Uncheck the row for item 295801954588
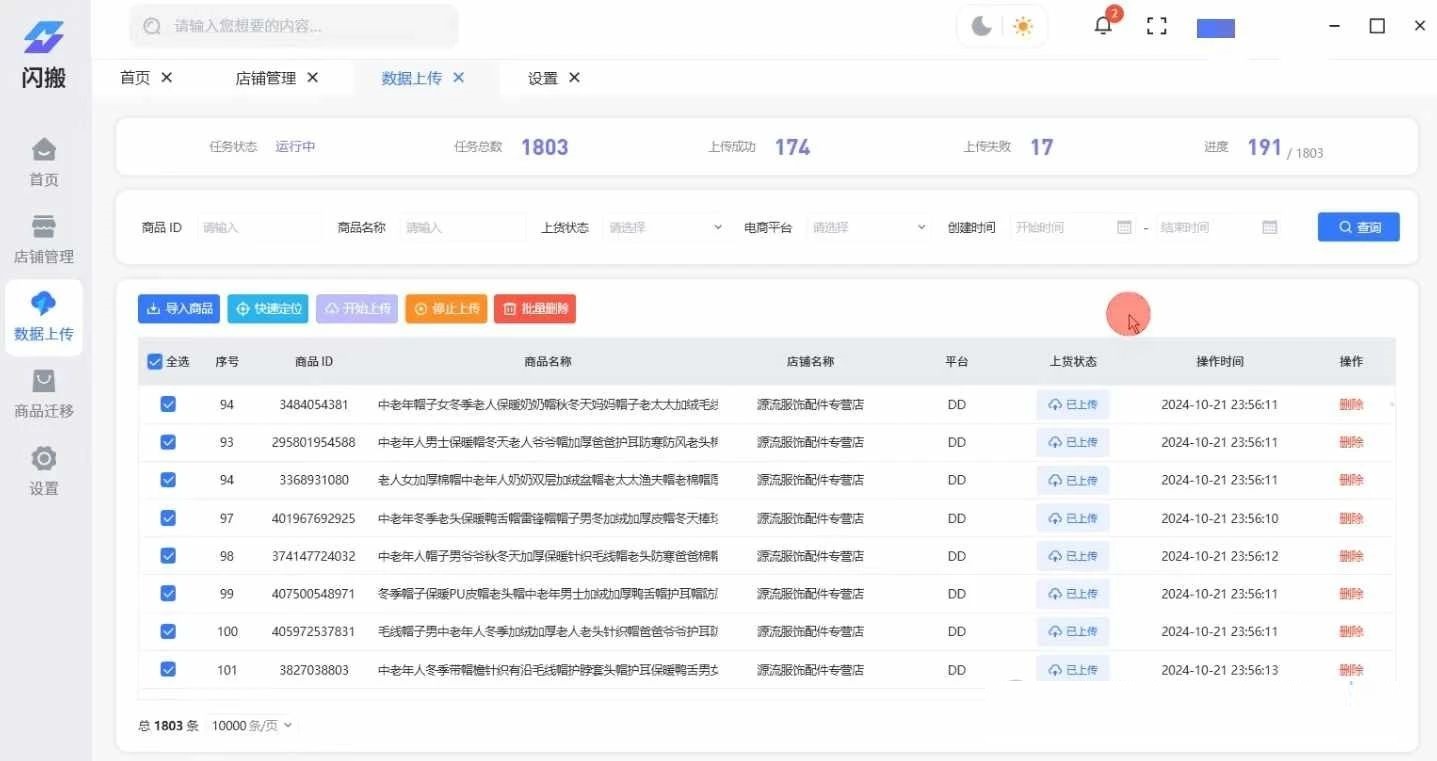The width and height of the screenshot is (1437, 761). pyautogui.click(x=168, y=442)
